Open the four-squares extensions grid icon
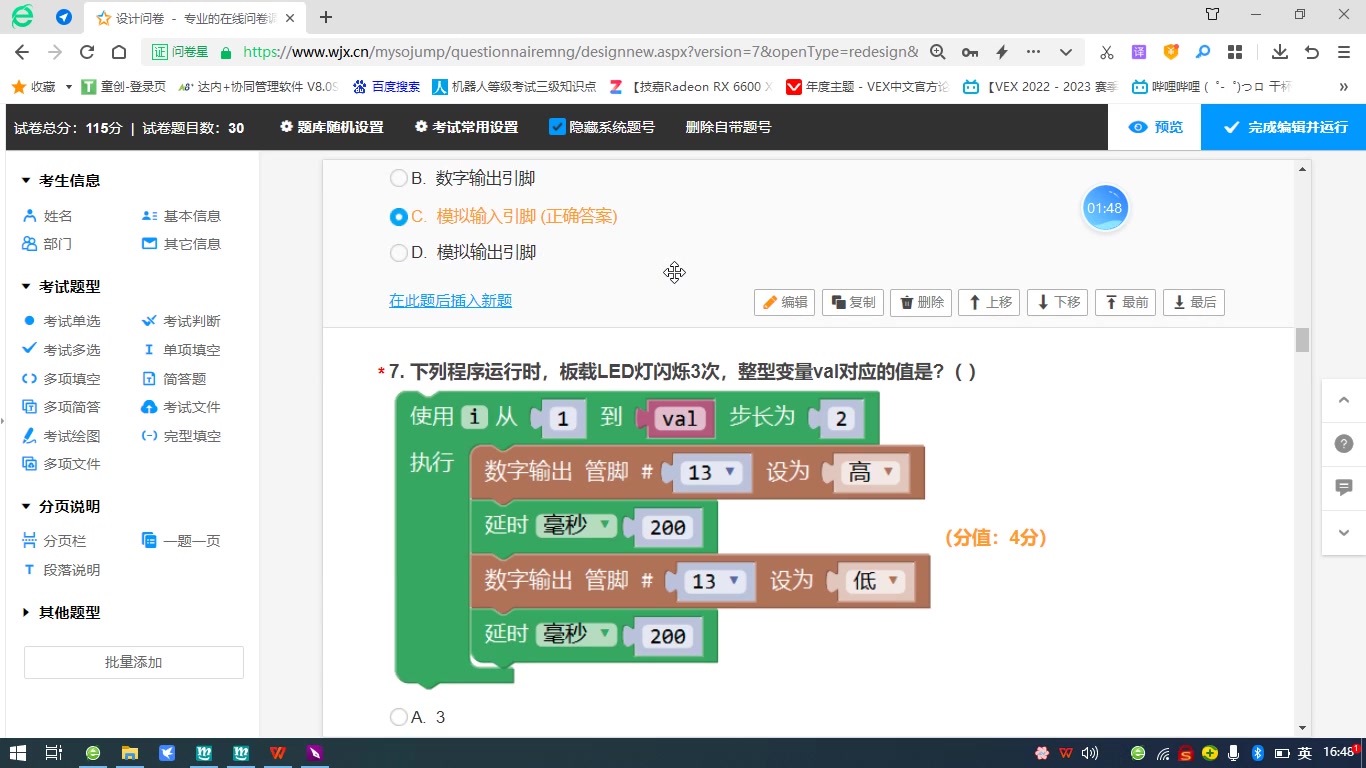 pos(1235,52)
